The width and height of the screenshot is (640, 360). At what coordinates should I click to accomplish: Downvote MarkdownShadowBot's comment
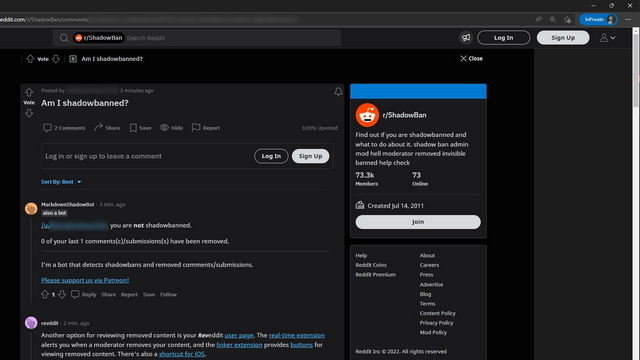[x=62, y=294]
